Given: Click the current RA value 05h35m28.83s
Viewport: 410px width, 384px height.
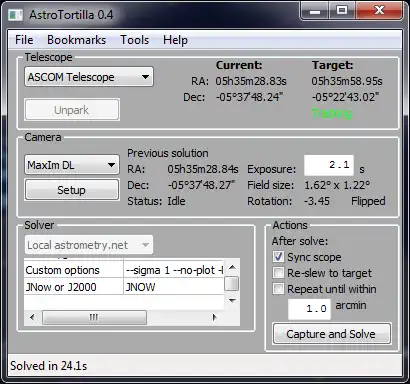Looking at the screenshot, I should tap(251, 81).
